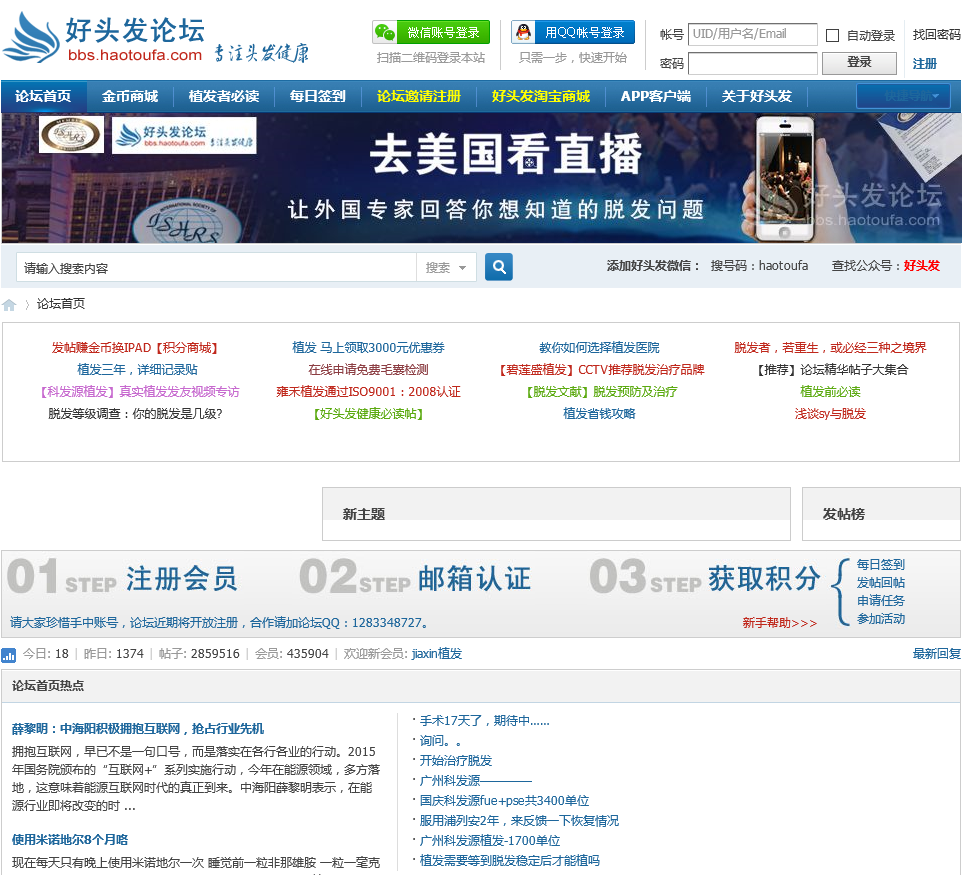Open thread 手术17天了，期待中

click(x=484, y=720)
